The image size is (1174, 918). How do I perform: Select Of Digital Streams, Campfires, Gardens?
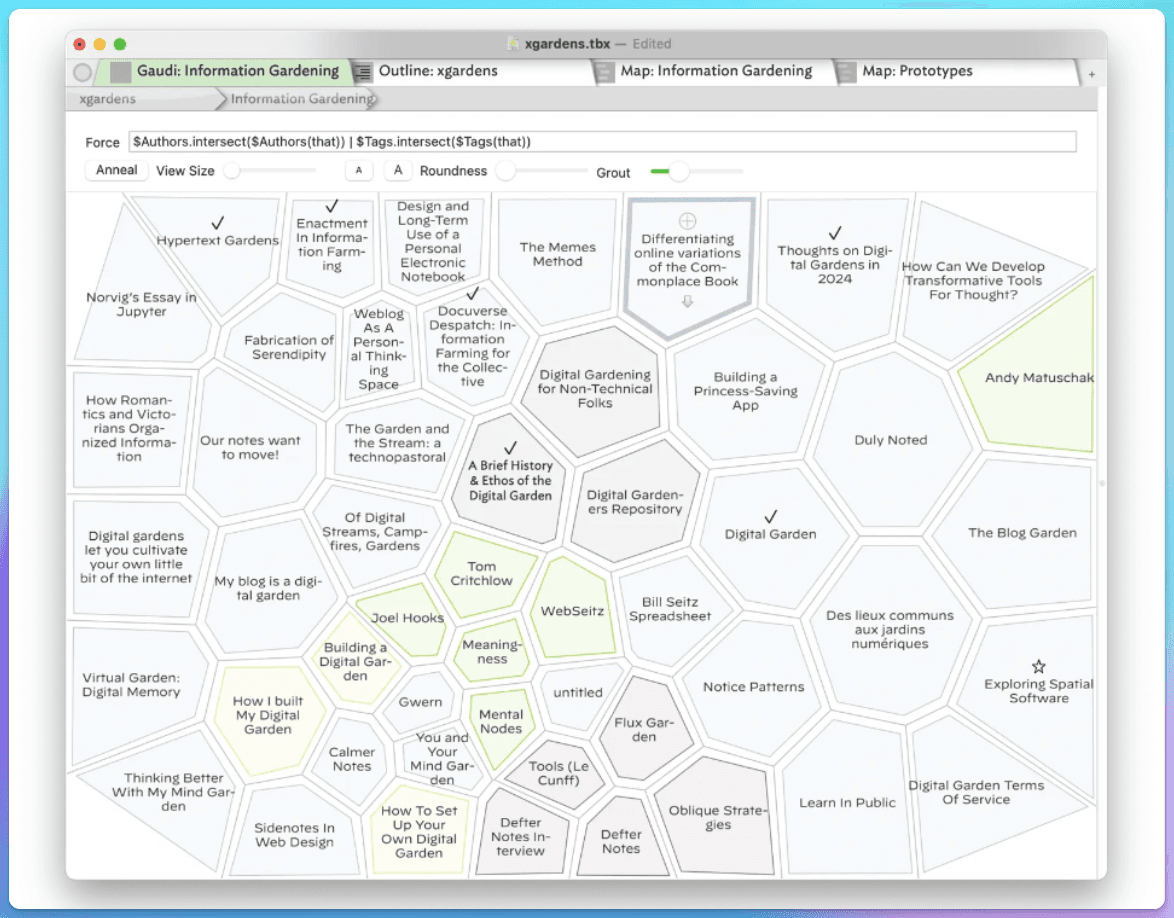click(x=375, y=532)
